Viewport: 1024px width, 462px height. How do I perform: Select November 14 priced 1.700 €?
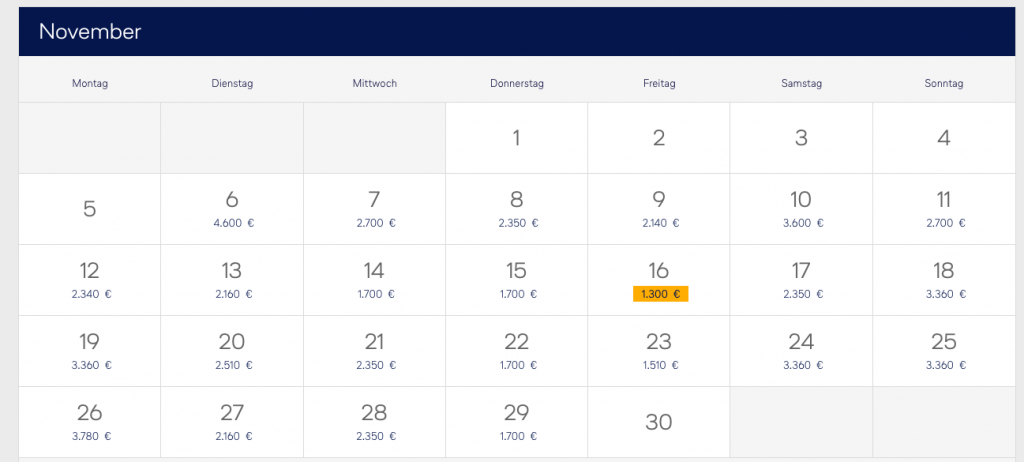pyautogui.click(x=374, y=280)
